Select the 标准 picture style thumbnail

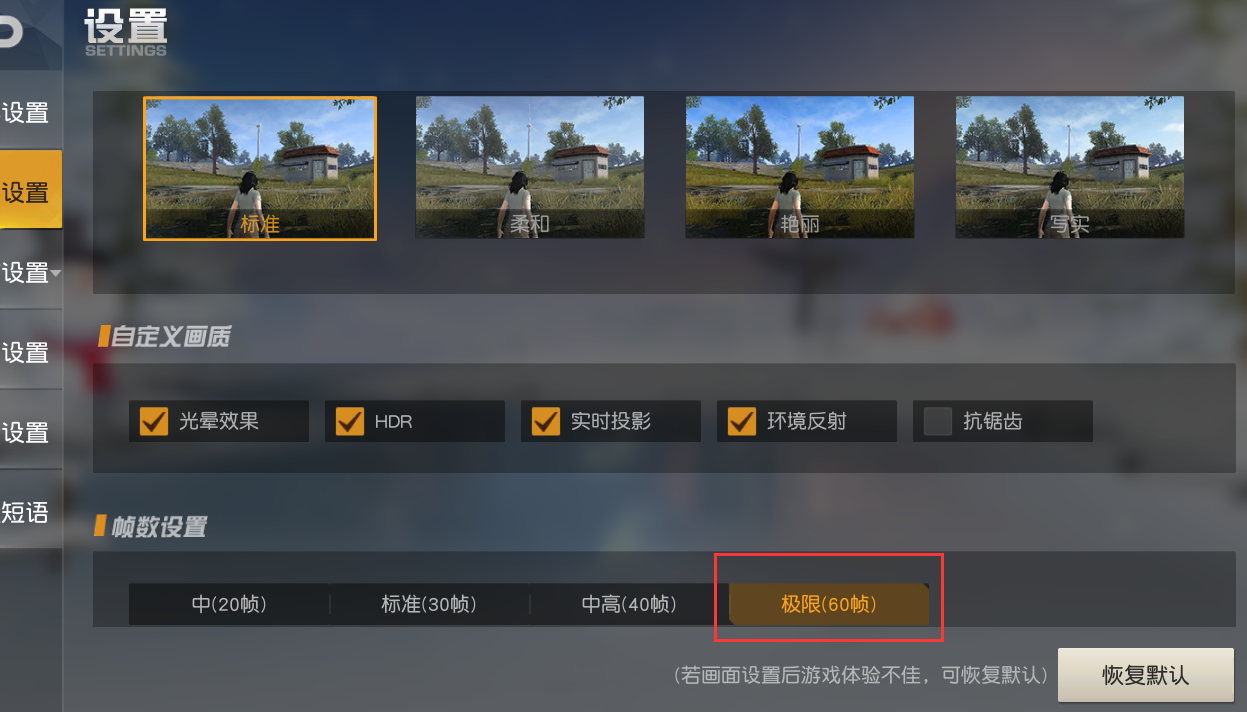click(x=260, y=168)
